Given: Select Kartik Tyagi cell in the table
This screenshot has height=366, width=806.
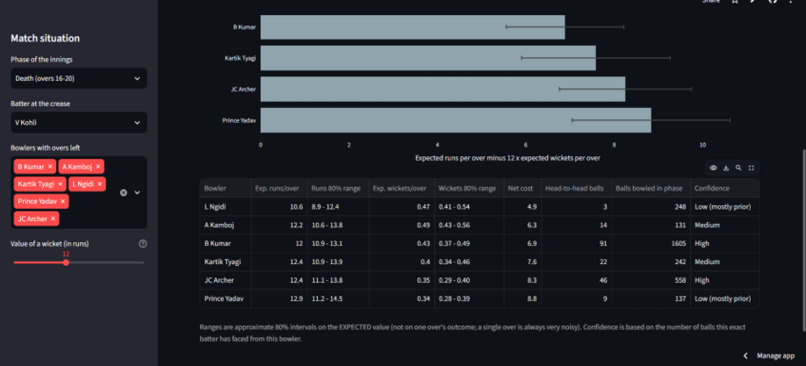Looking at the screenshot, I should pyautogui.click(x=225, y=262).
